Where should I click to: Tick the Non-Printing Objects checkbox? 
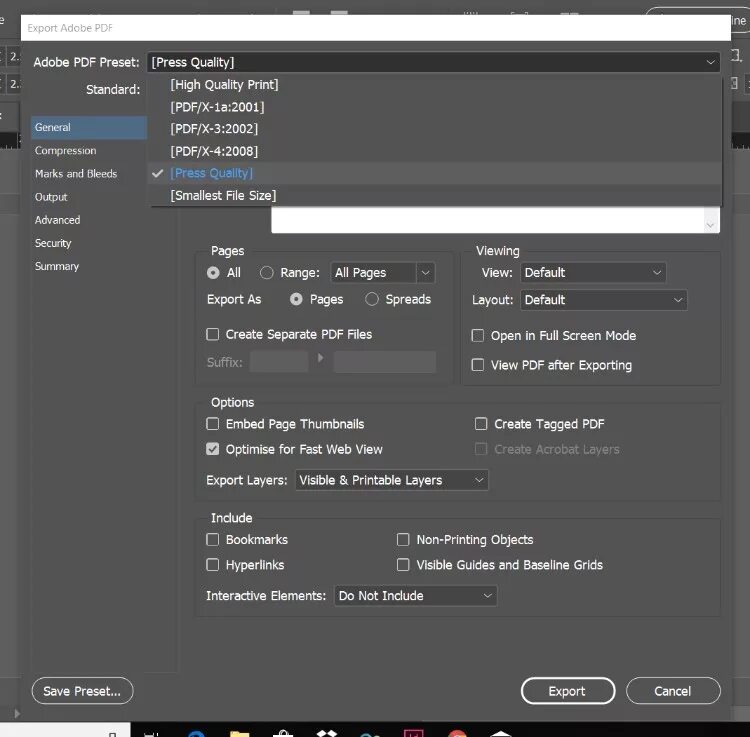(403, 539)
